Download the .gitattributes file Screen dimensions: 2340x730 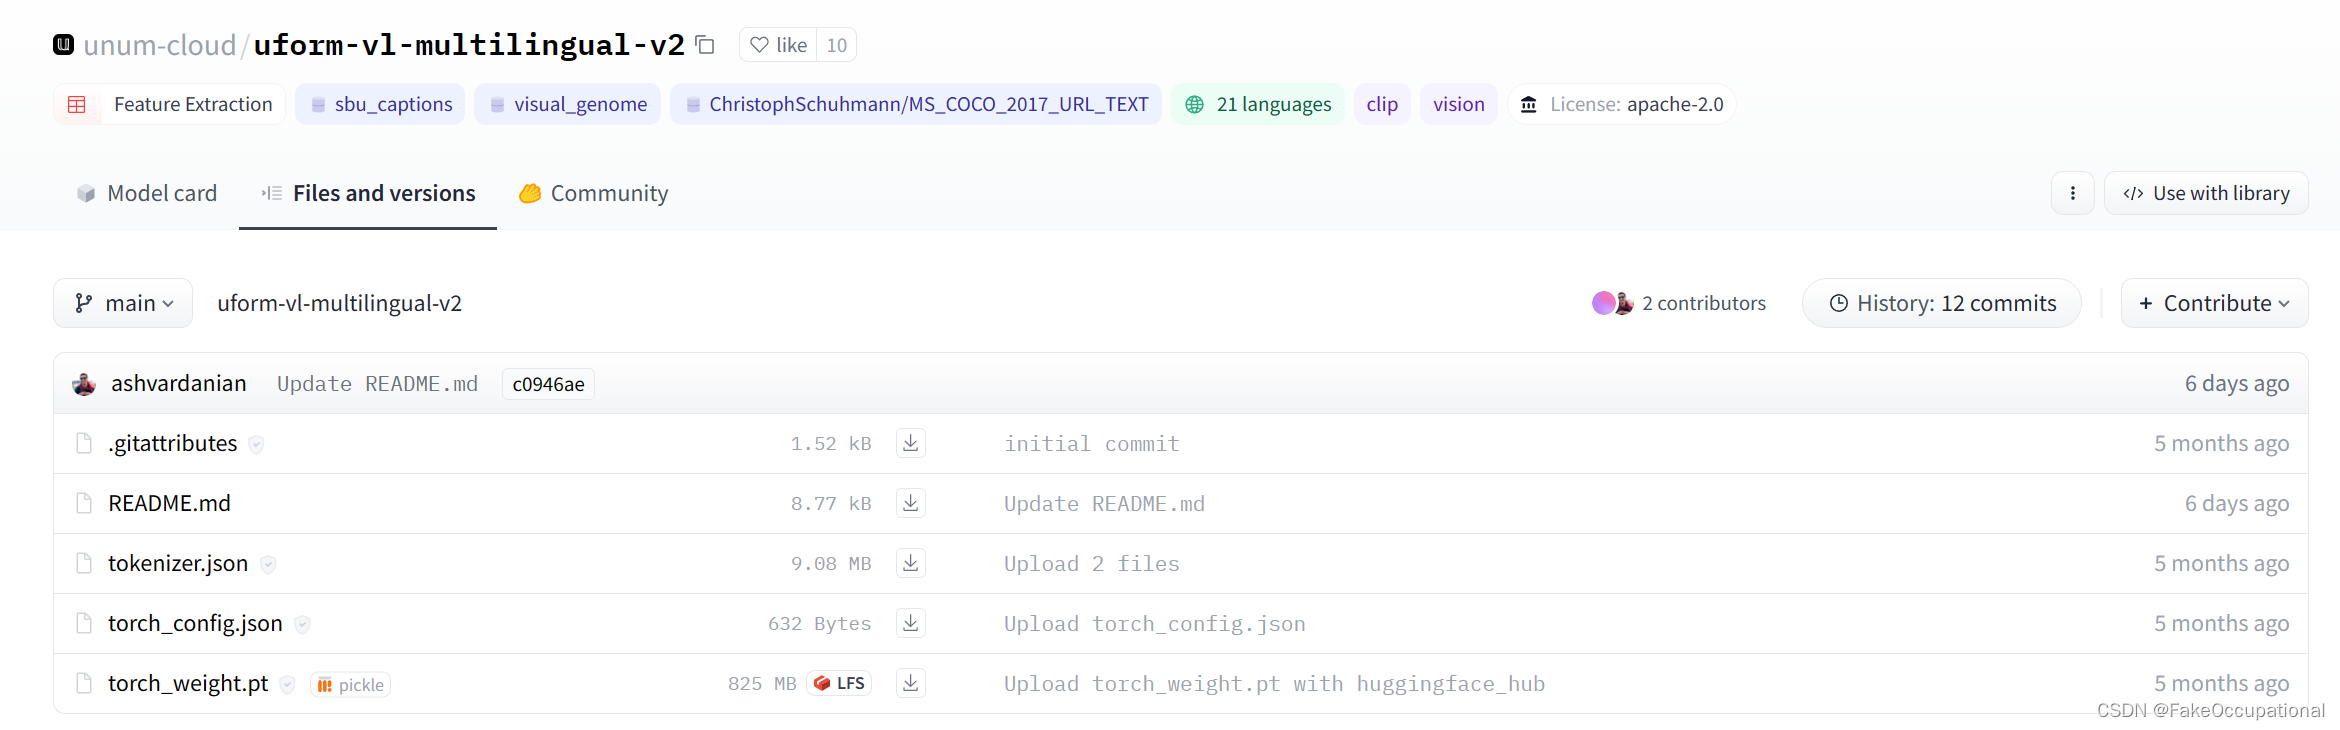[910, 443]
